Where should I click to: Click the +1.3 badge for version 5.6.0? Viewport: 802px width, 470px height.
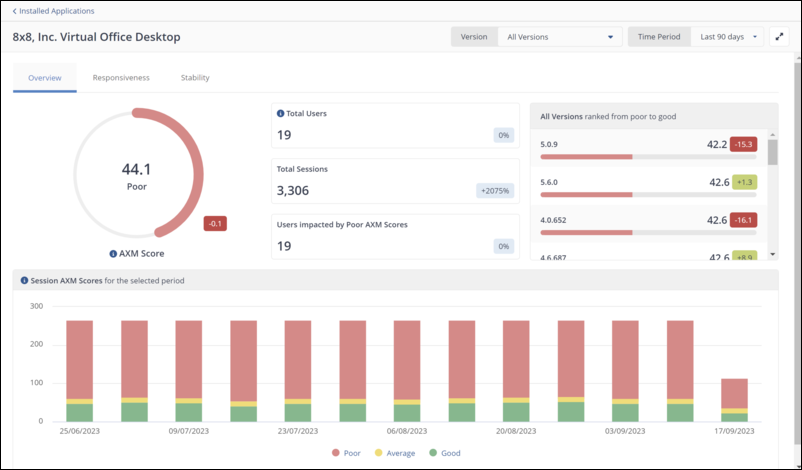click(x=743, y=182)
